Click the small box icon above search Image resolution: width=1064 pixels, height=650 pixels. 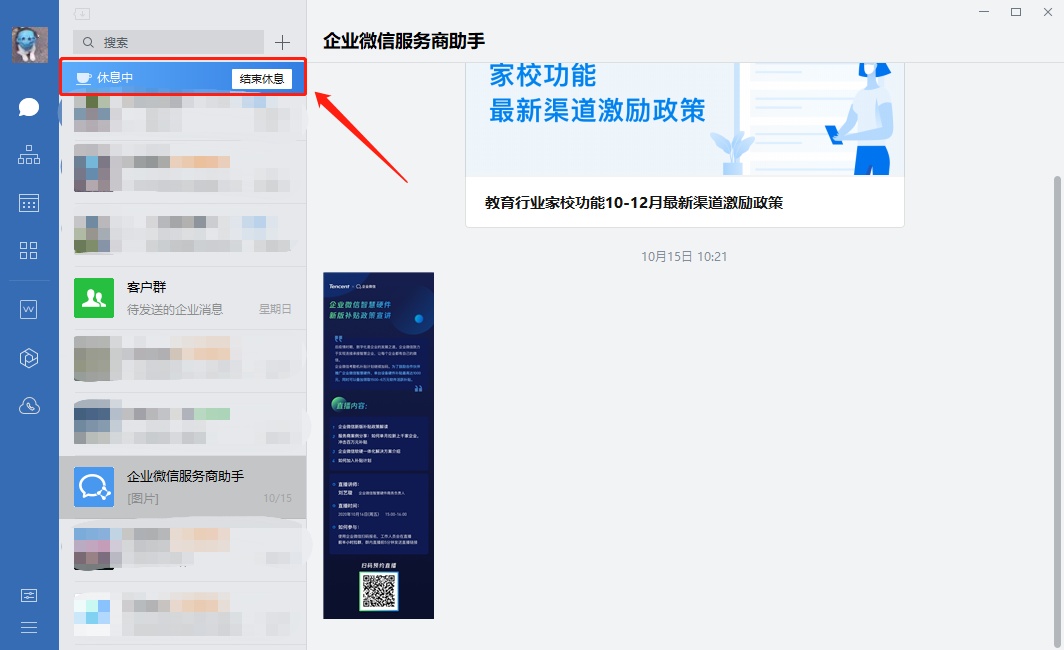click(x=82, y=14)
